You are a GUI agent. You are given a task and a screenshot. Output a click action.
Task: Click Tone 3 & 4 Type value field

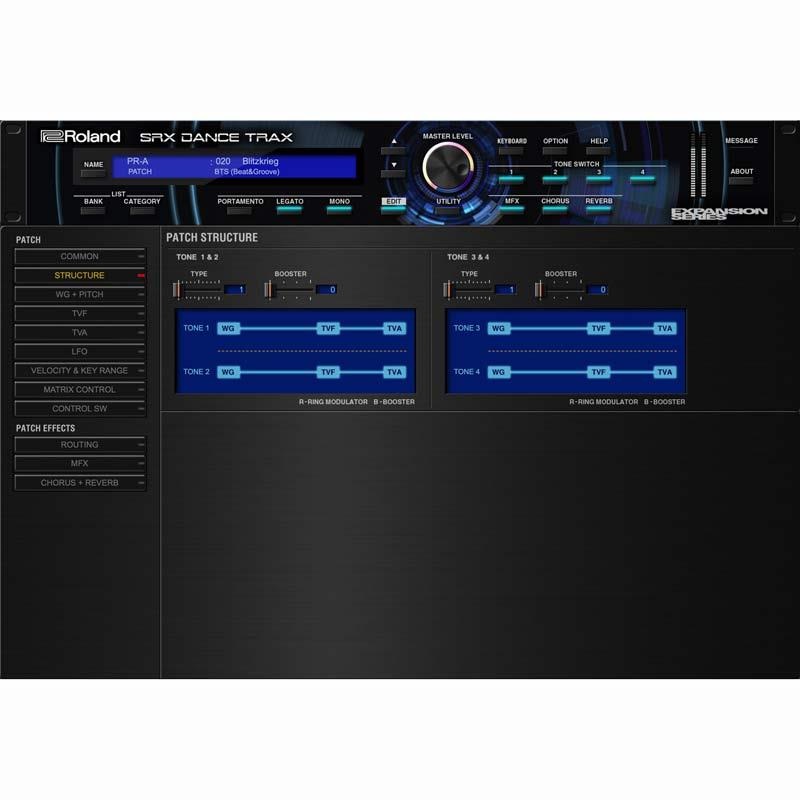(505, 290)
